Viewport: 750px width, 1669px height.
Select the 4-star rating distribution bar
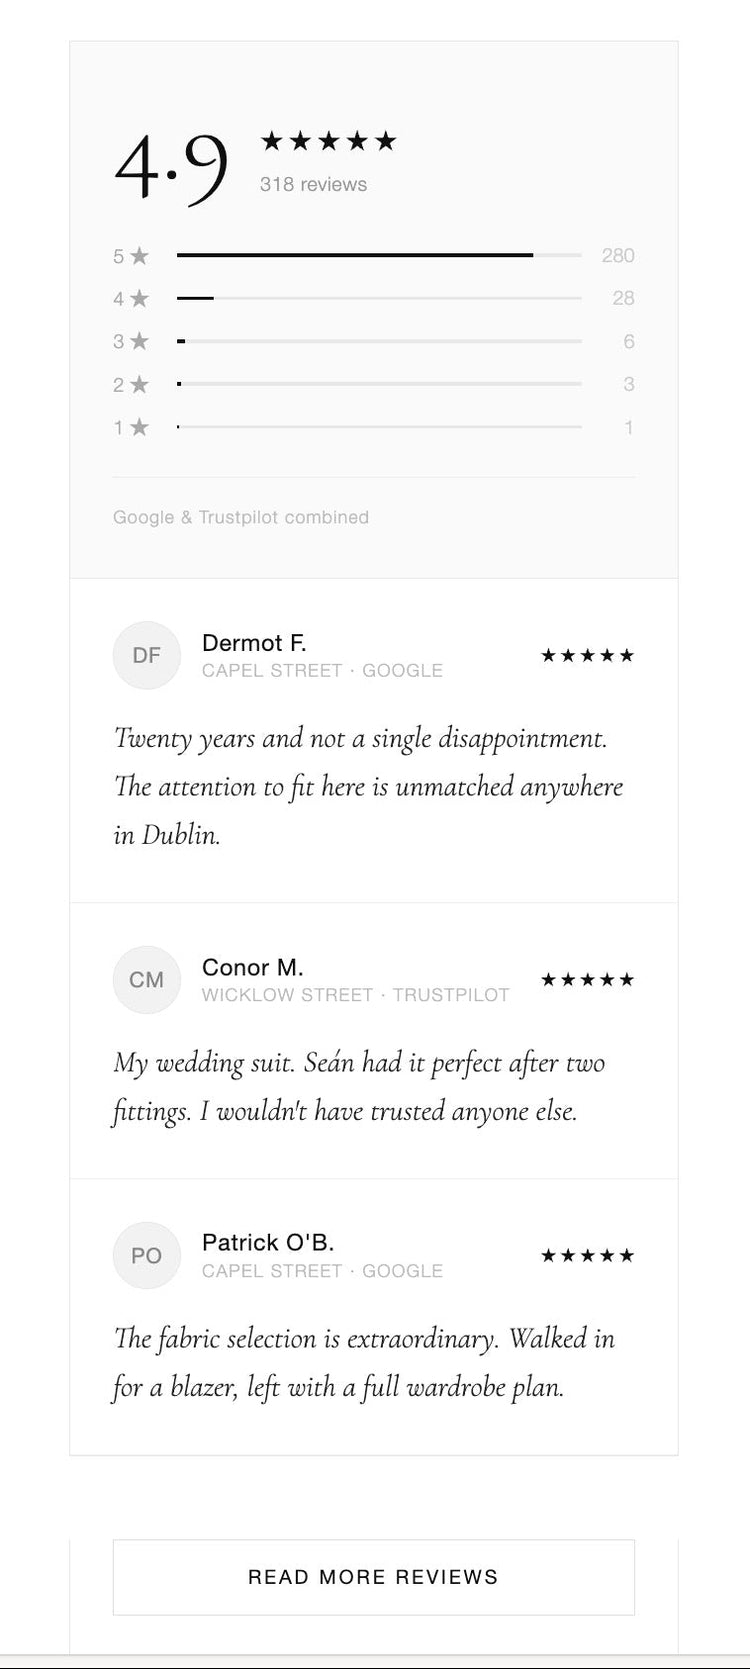(379, 298)
